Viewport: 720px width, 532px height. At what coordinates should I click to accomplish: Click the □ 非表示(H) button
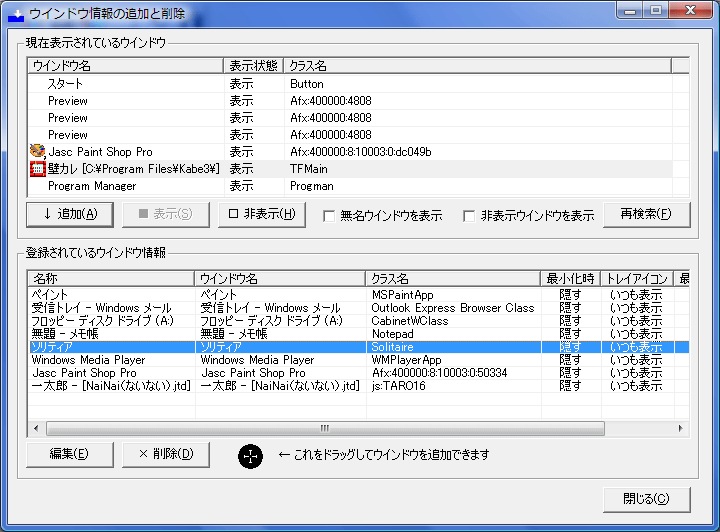pyautogui.click(x=262, y=214)
